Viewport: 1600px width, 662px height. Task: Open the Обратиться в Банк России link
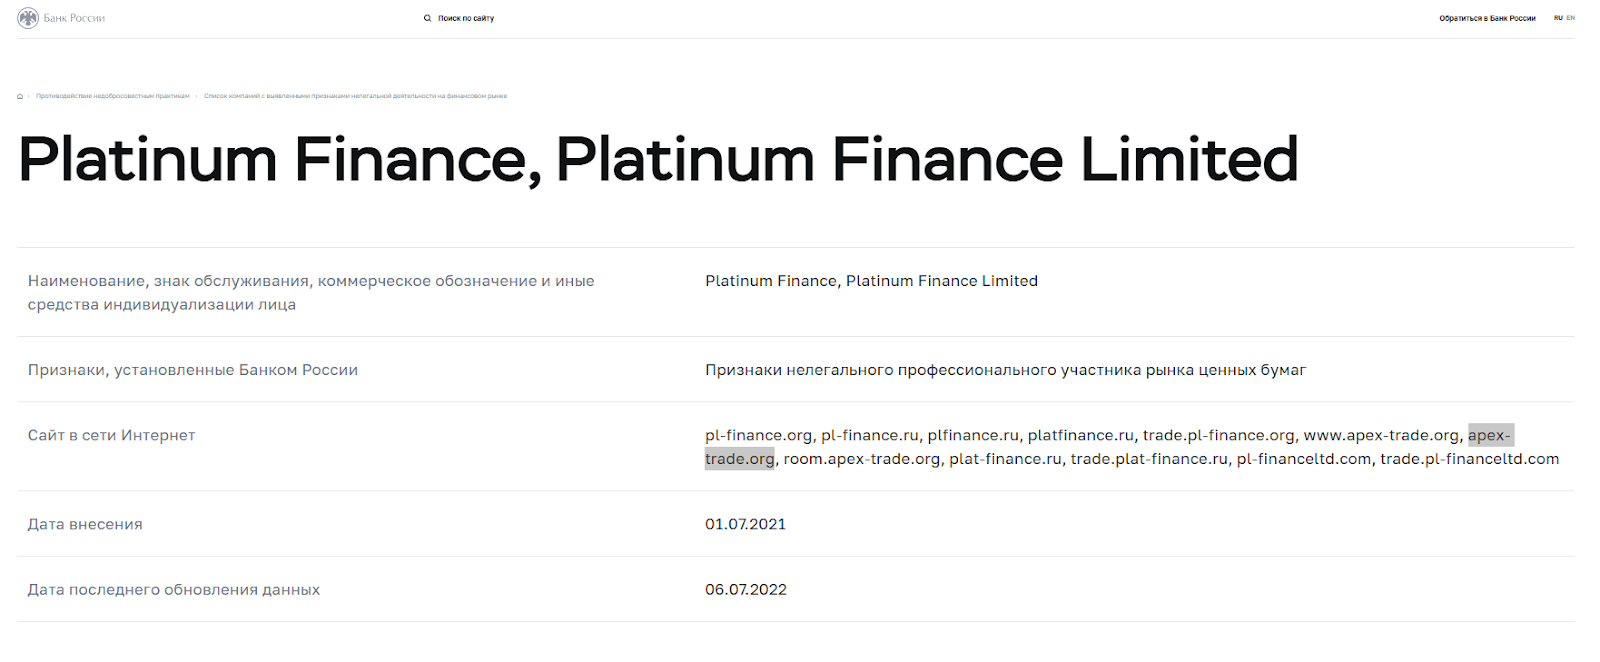pos(1487,18)
